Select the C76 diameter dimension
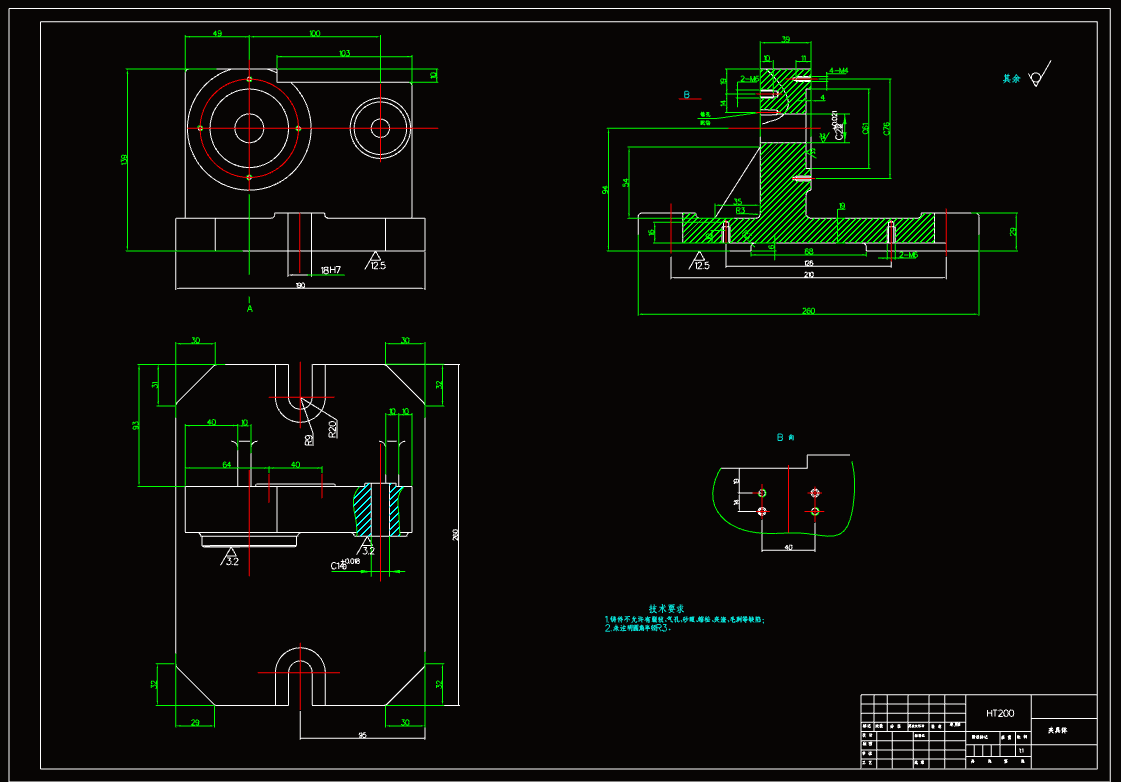This screenshot has width=1121, height=782. click(887, 129)
